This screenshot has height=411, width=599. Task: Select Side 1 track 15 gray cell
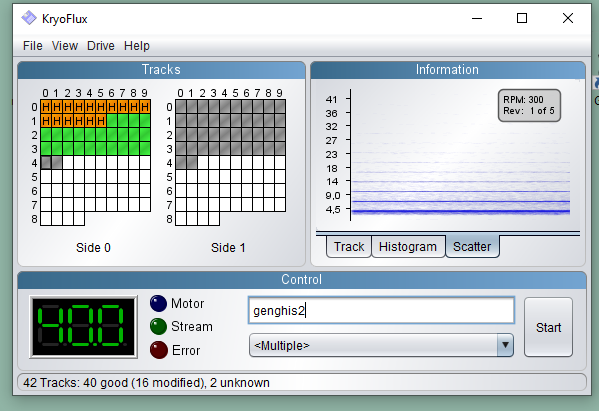tap(236, 121)
